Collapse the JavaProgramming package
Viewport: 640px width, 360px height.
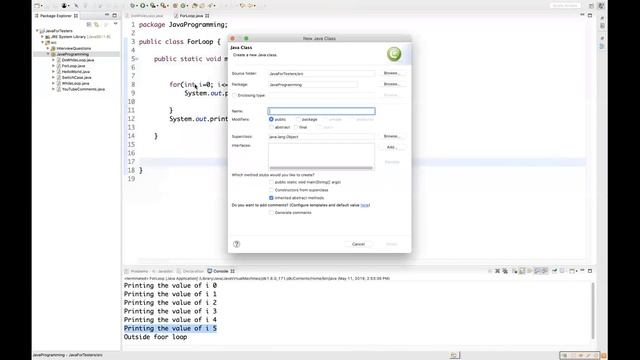pyautogui.click(x=48, y=54)
